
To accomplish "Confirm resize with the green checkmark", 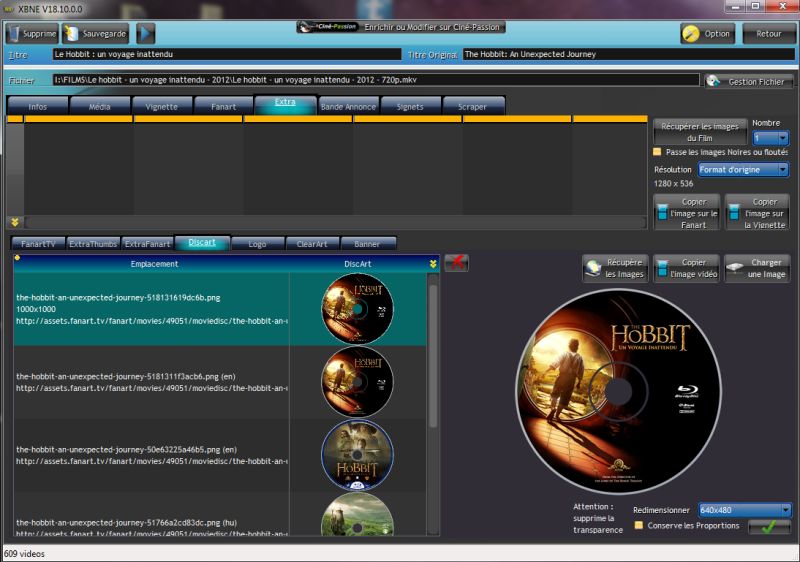I will coord(769,527).
